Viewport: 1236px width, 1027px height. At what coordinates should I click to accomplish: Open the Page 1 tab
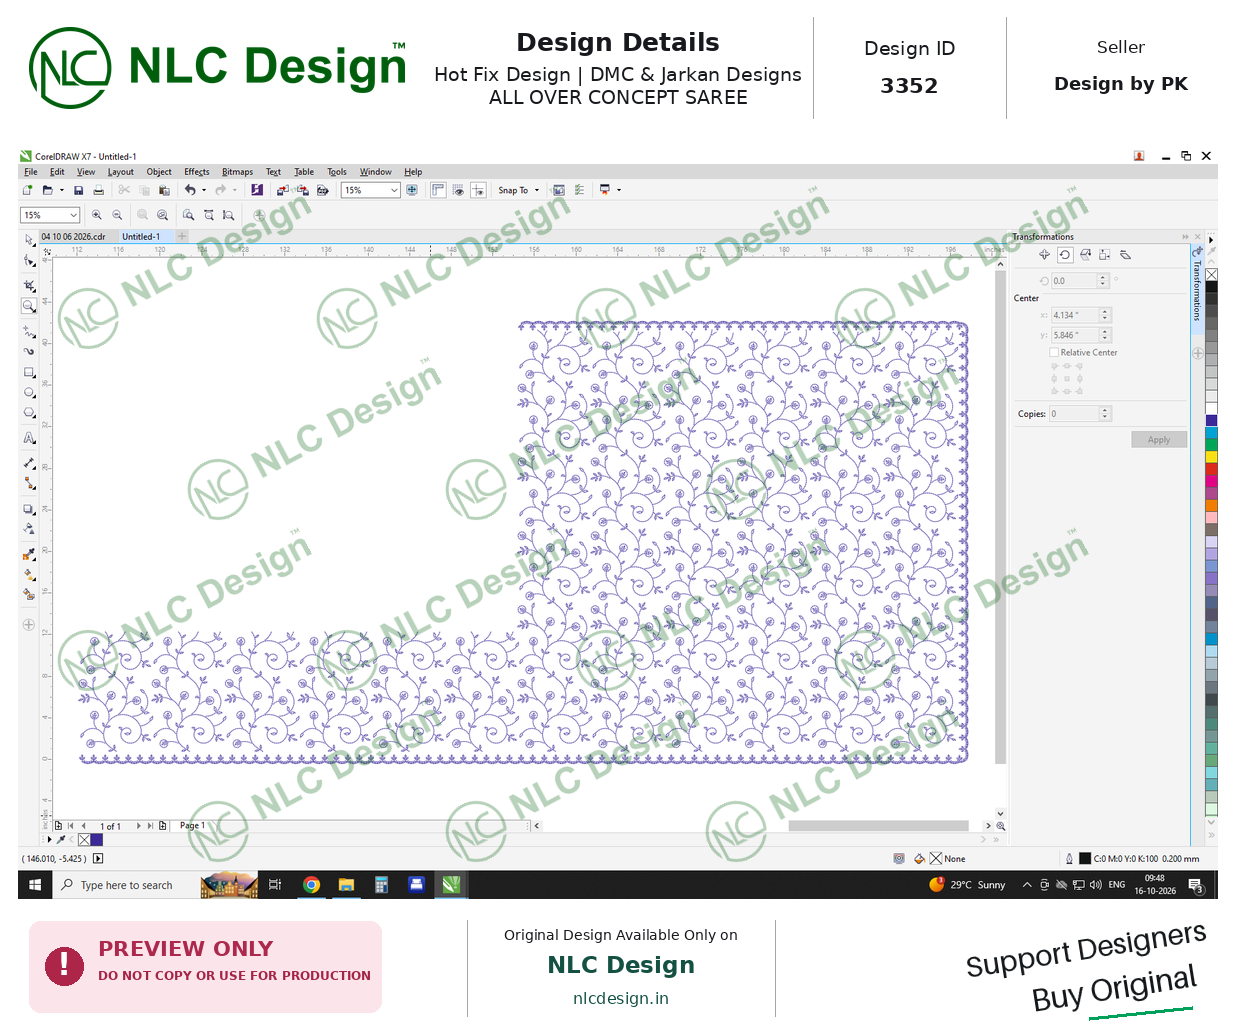pyautogui.click(x=192, y=826)
